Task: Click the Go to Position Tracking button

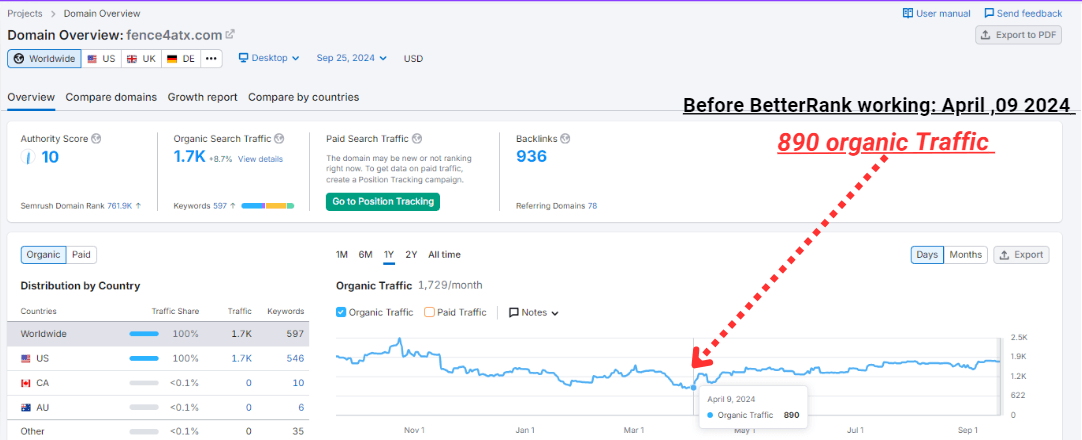Action: tap(382, 201)
